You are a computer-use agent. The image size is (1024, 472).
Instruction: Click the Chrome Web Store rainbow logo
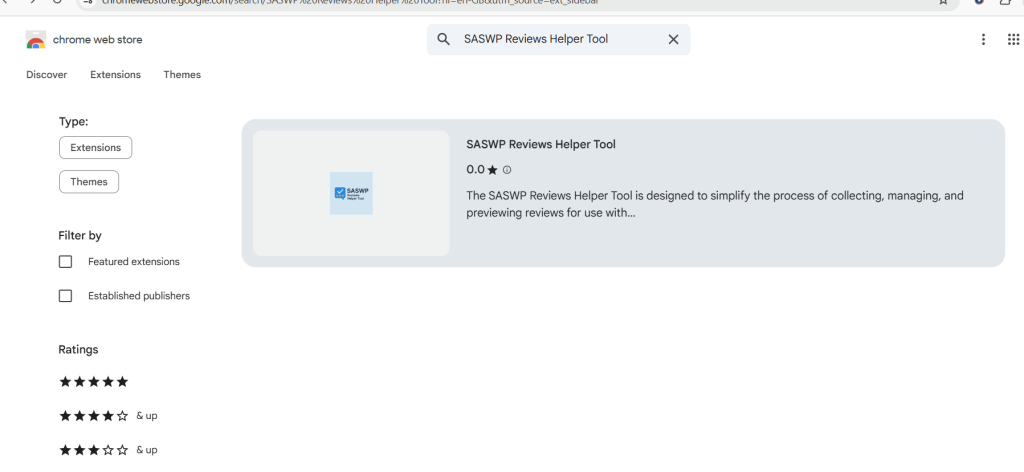click(36, 40)
